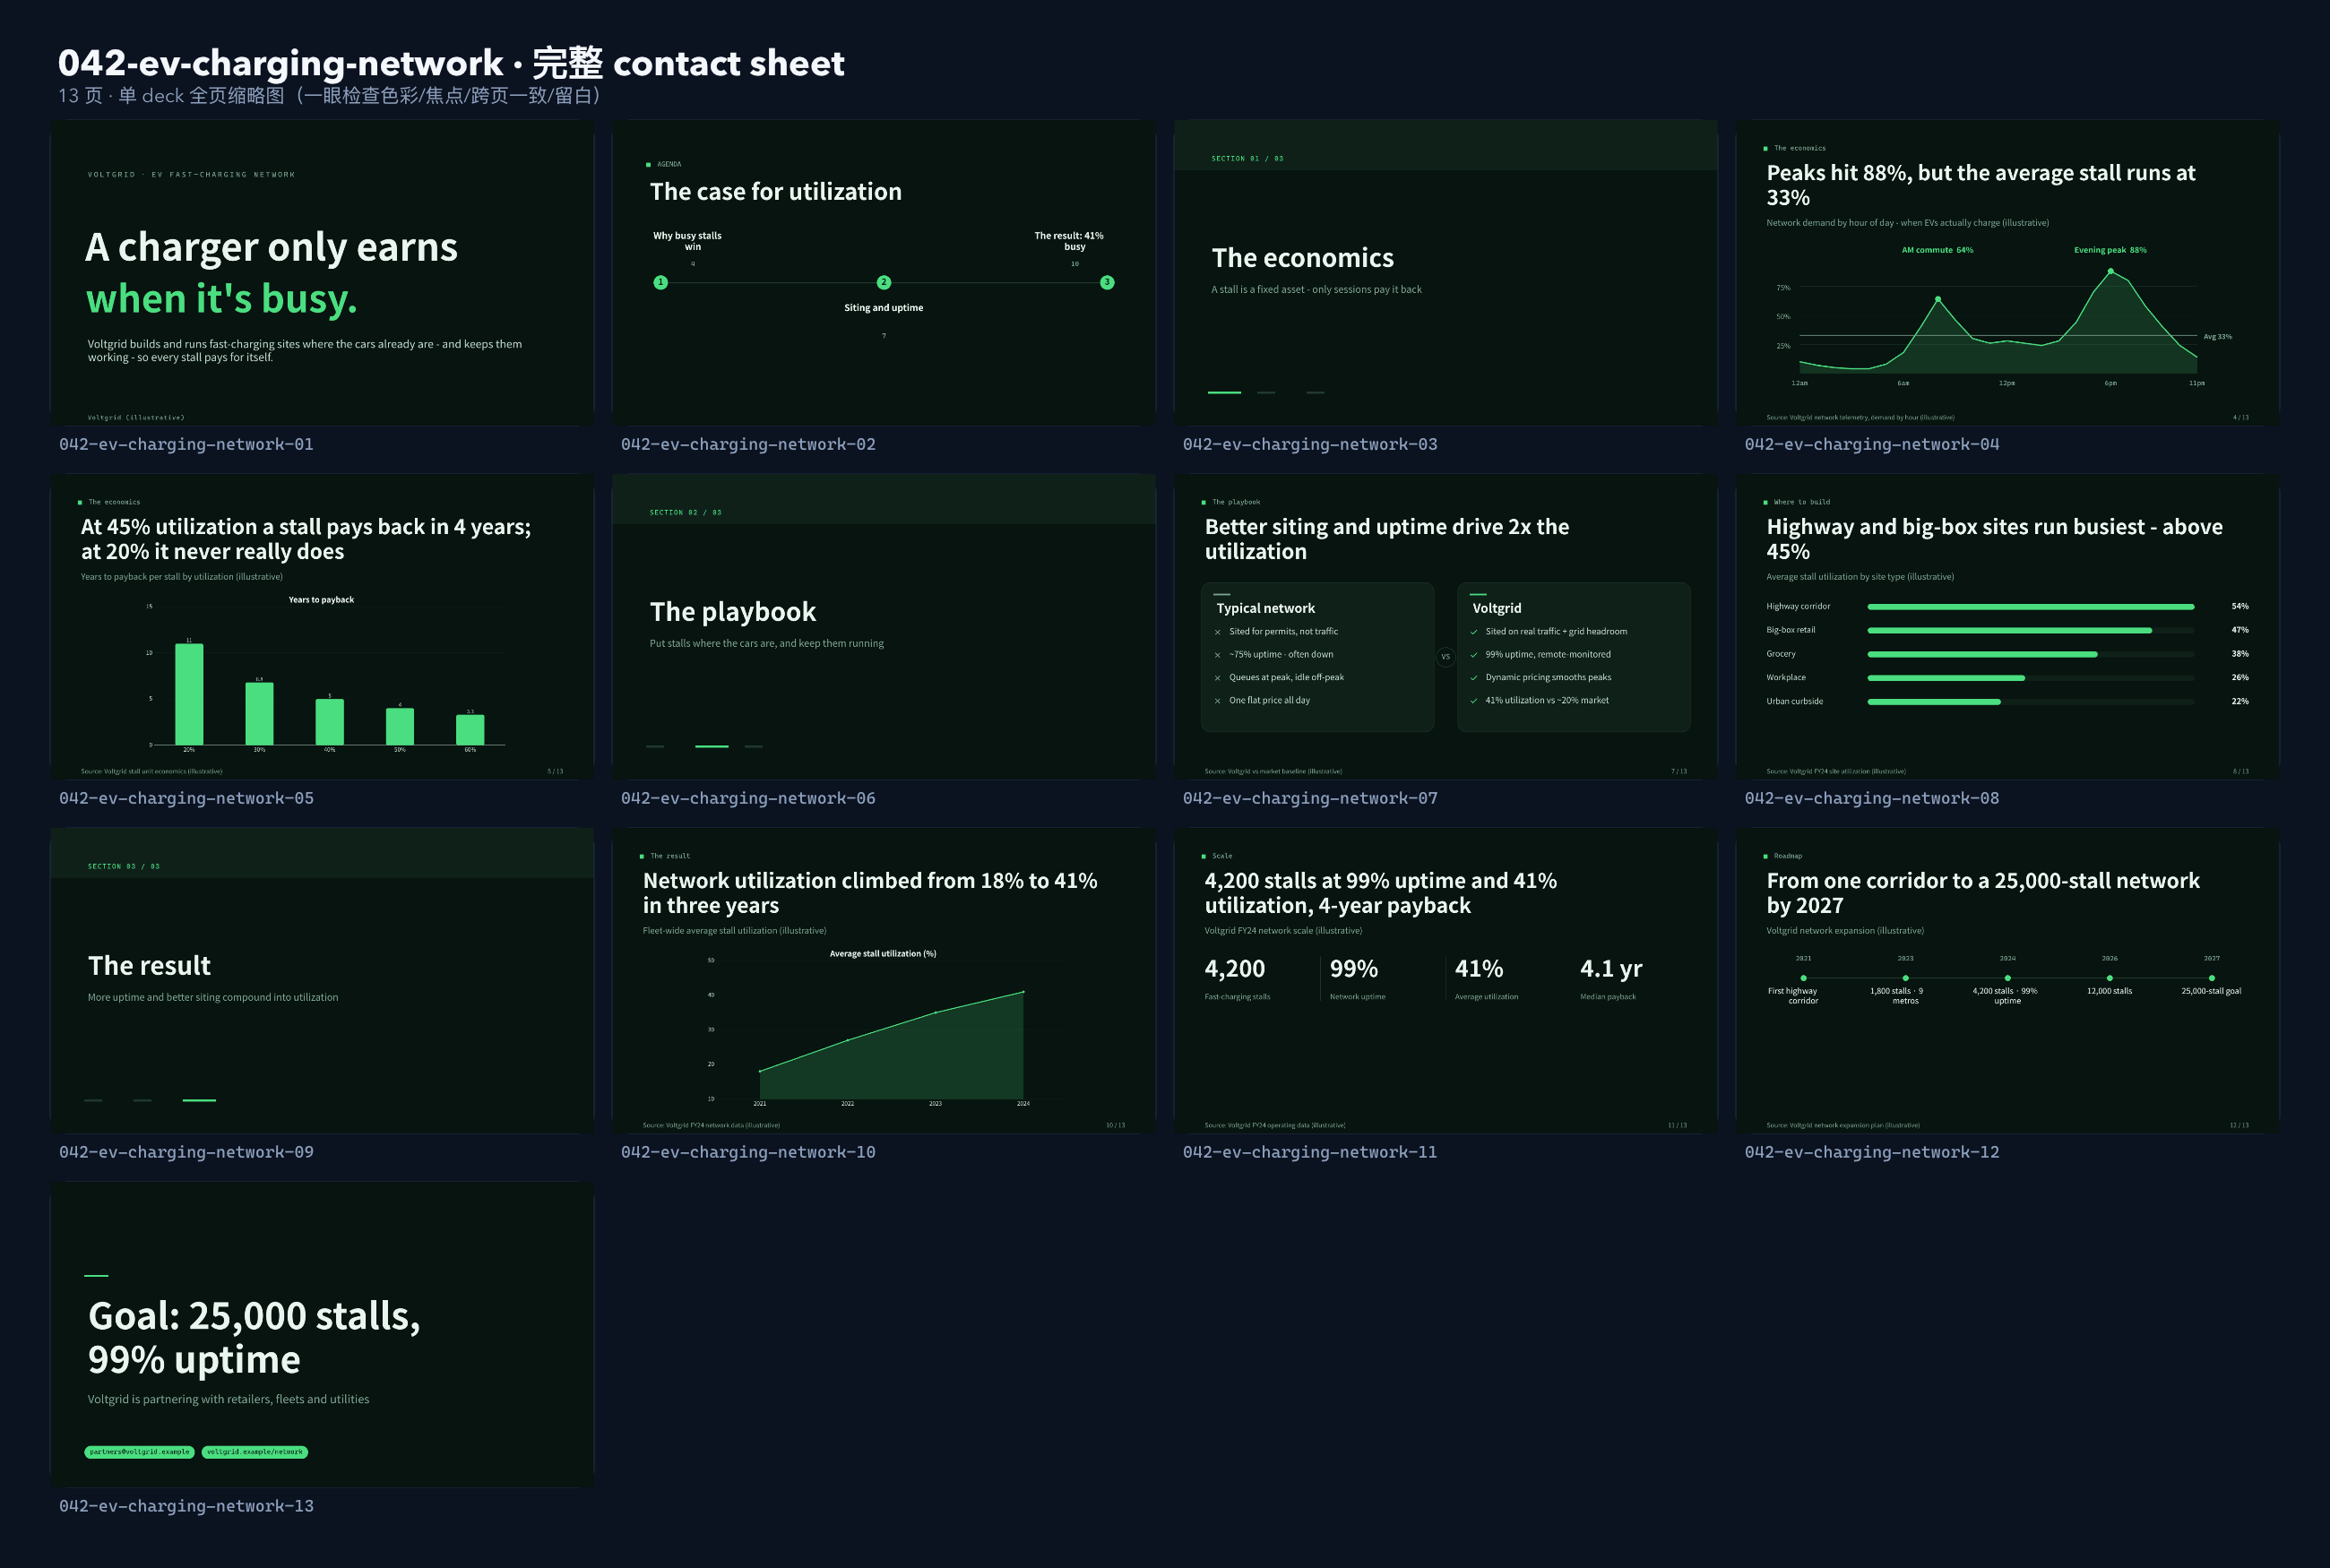Click the 'Evening peak 88%' chart label
The height and width of the screenshot is (1568, 2330).
point(2110,250)
